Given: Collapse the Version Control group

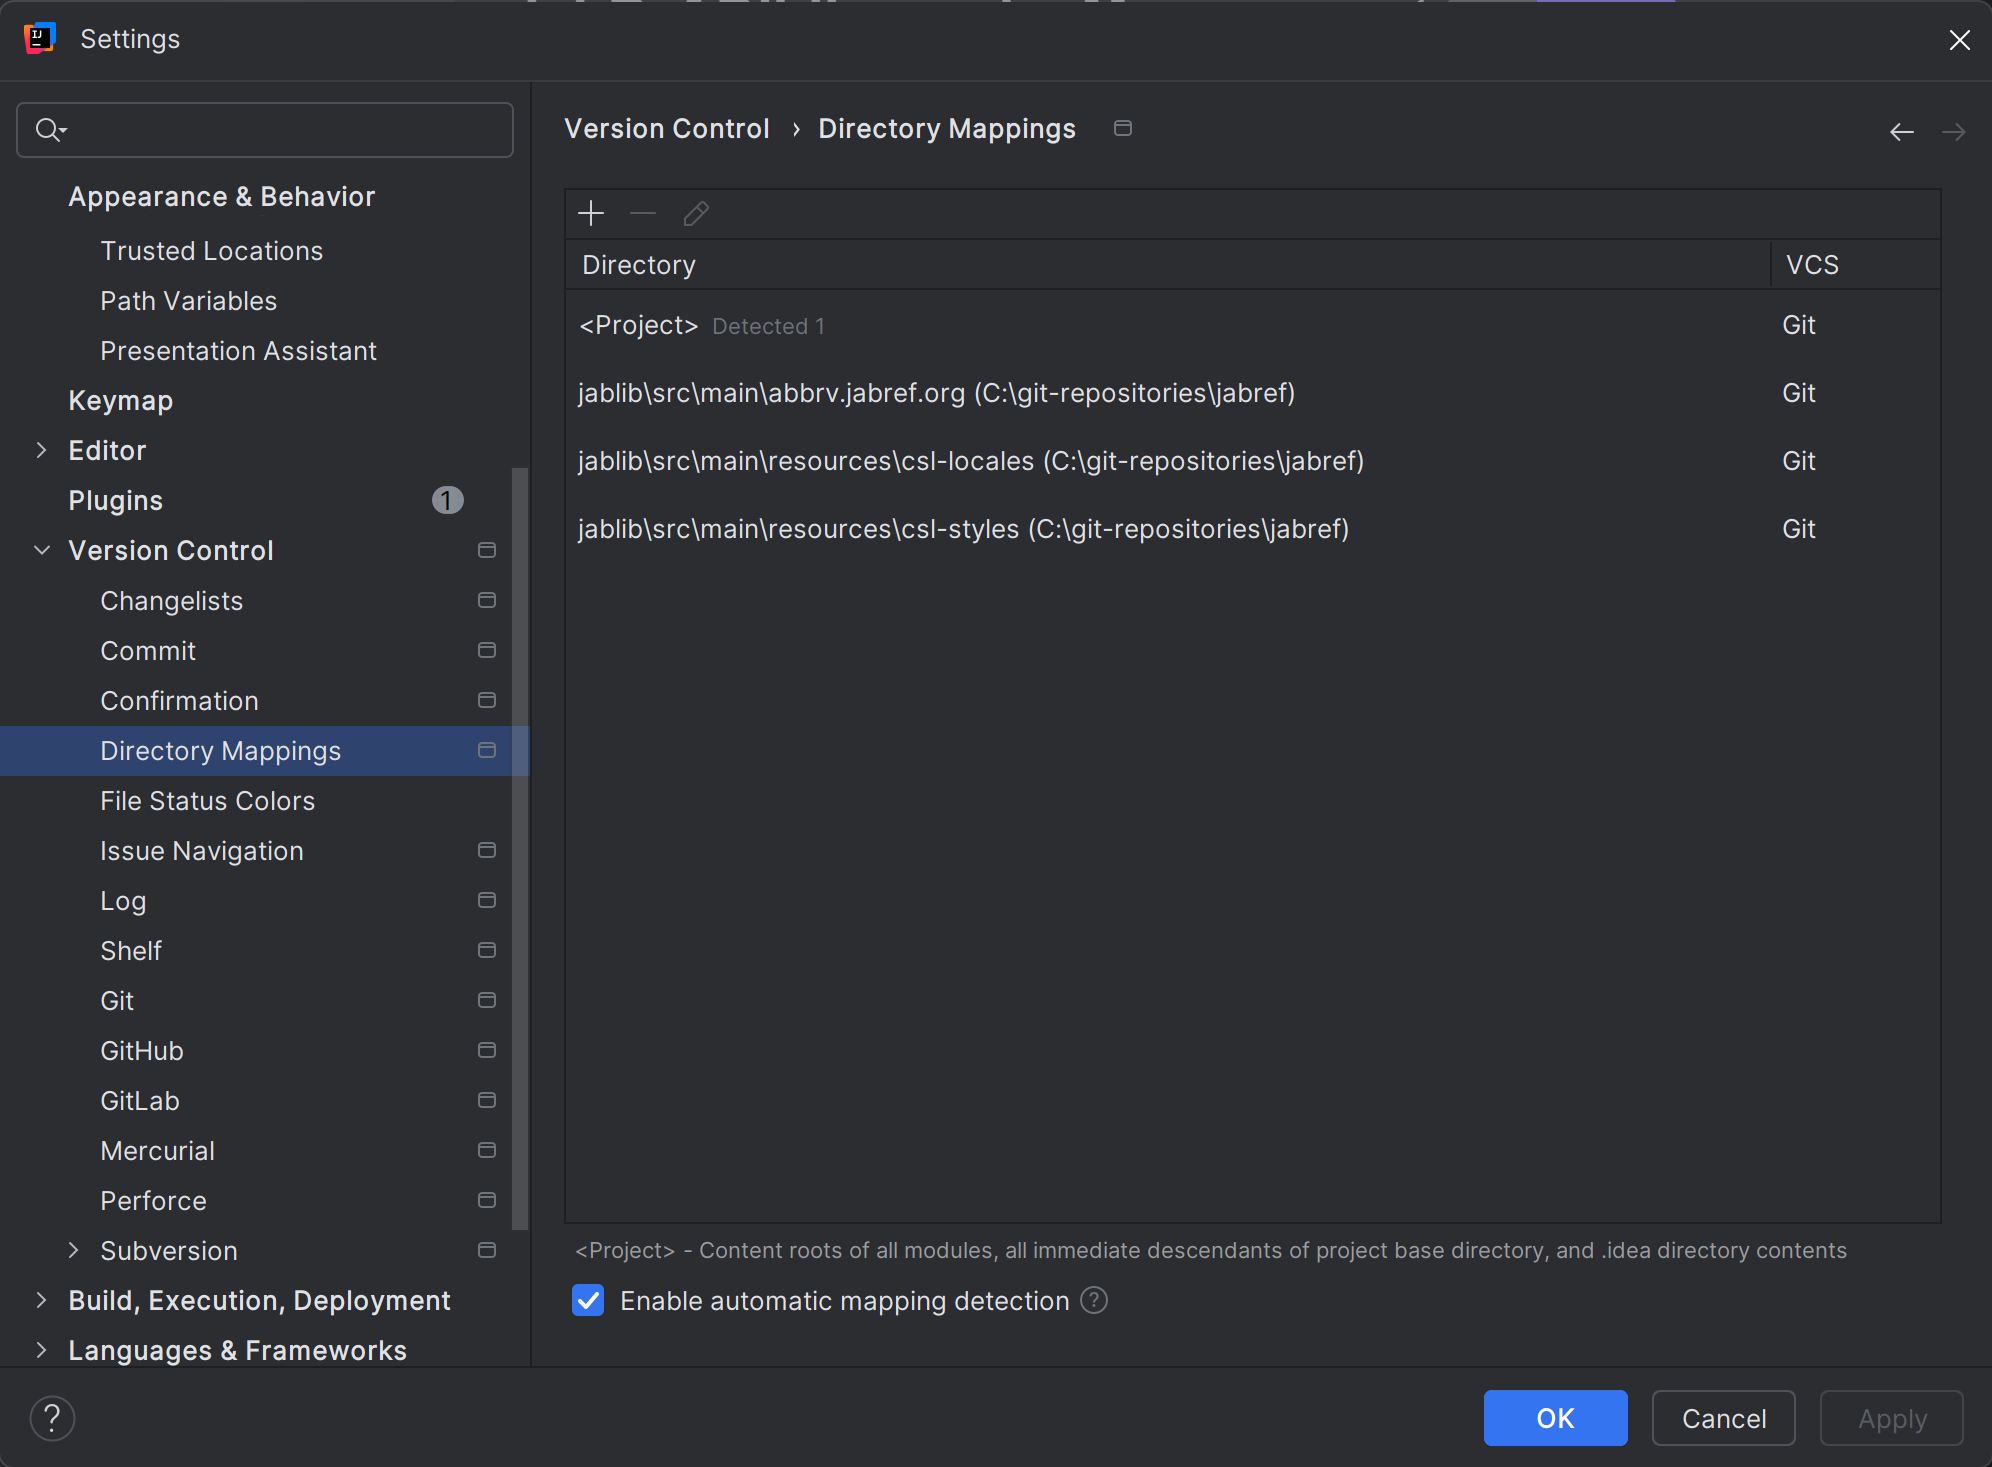Looking at the screenshot, I should pyautogui.click(x=41, y=550).
